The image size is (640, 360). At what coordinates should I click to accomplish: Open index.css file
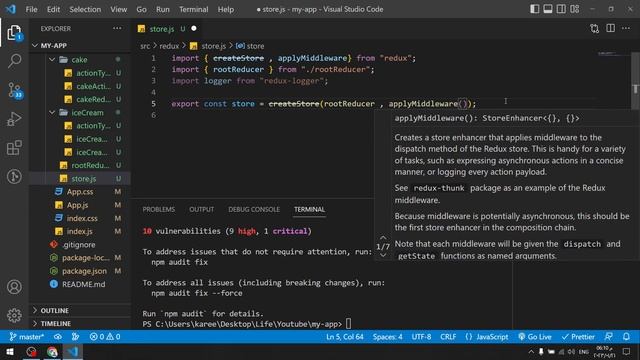click(x=82, y=218)
